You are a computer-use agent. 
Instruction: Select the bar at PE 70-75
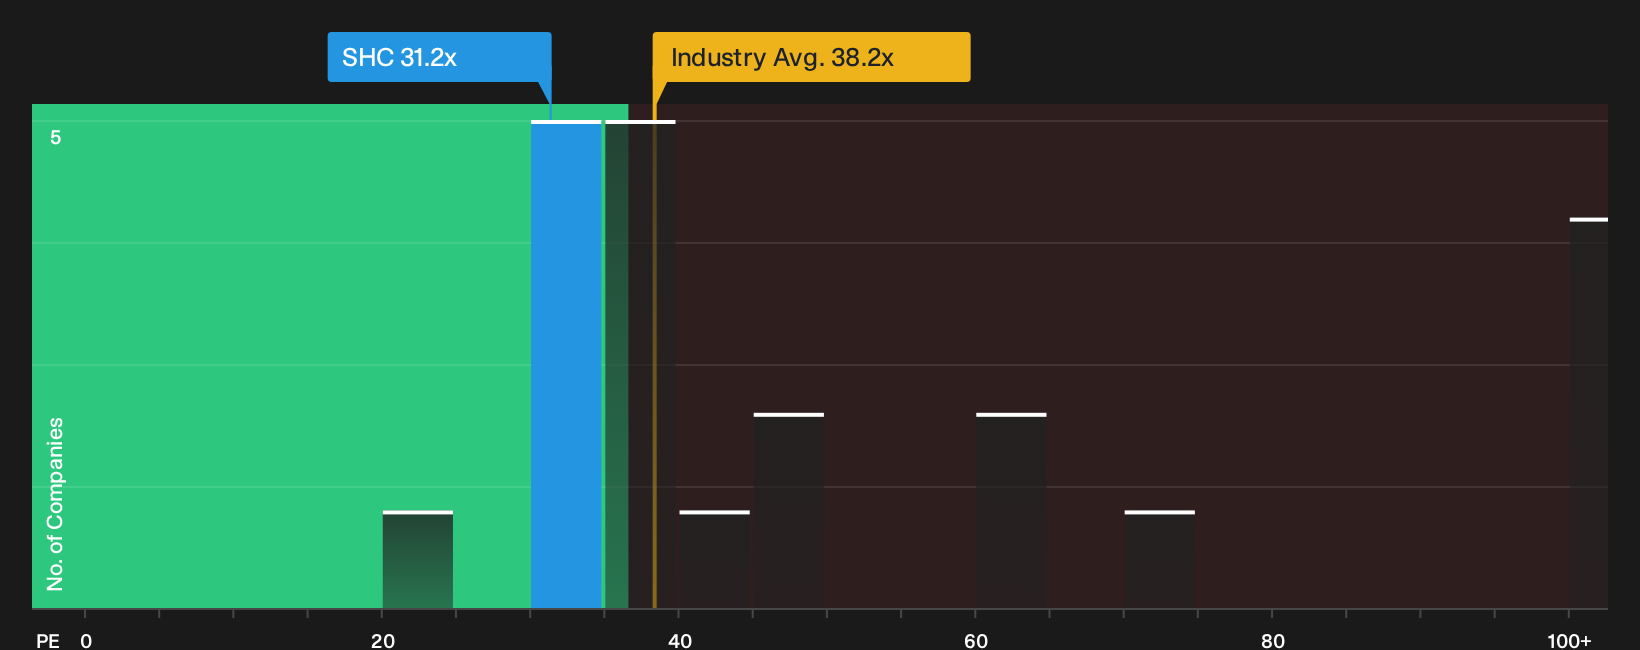(x=1160, y=560)
